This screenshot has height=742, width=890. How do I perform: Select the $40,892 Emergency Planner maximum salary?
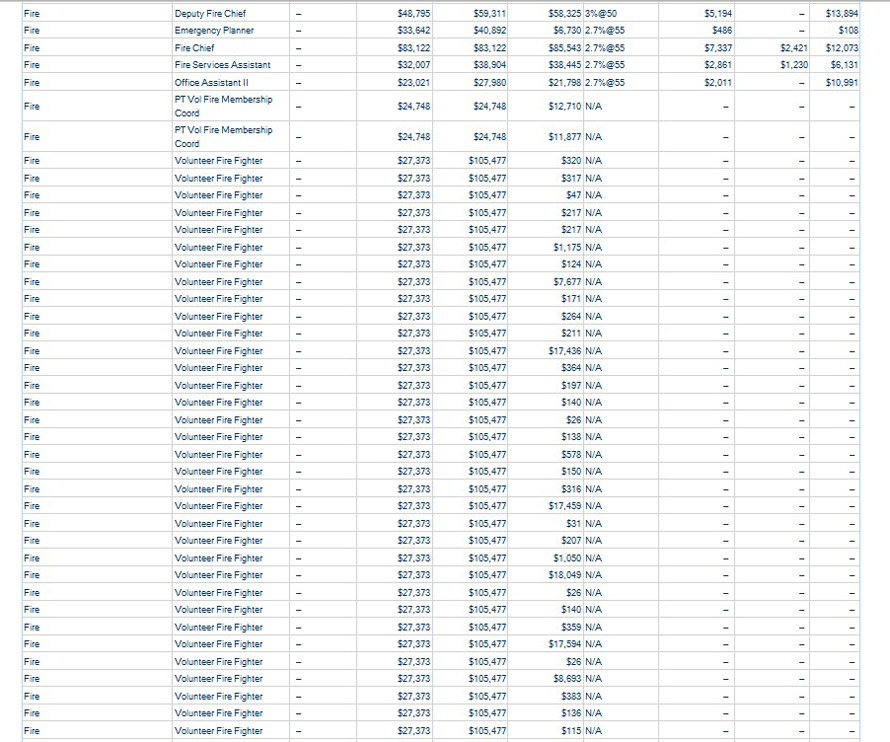[x=490, y=30]
